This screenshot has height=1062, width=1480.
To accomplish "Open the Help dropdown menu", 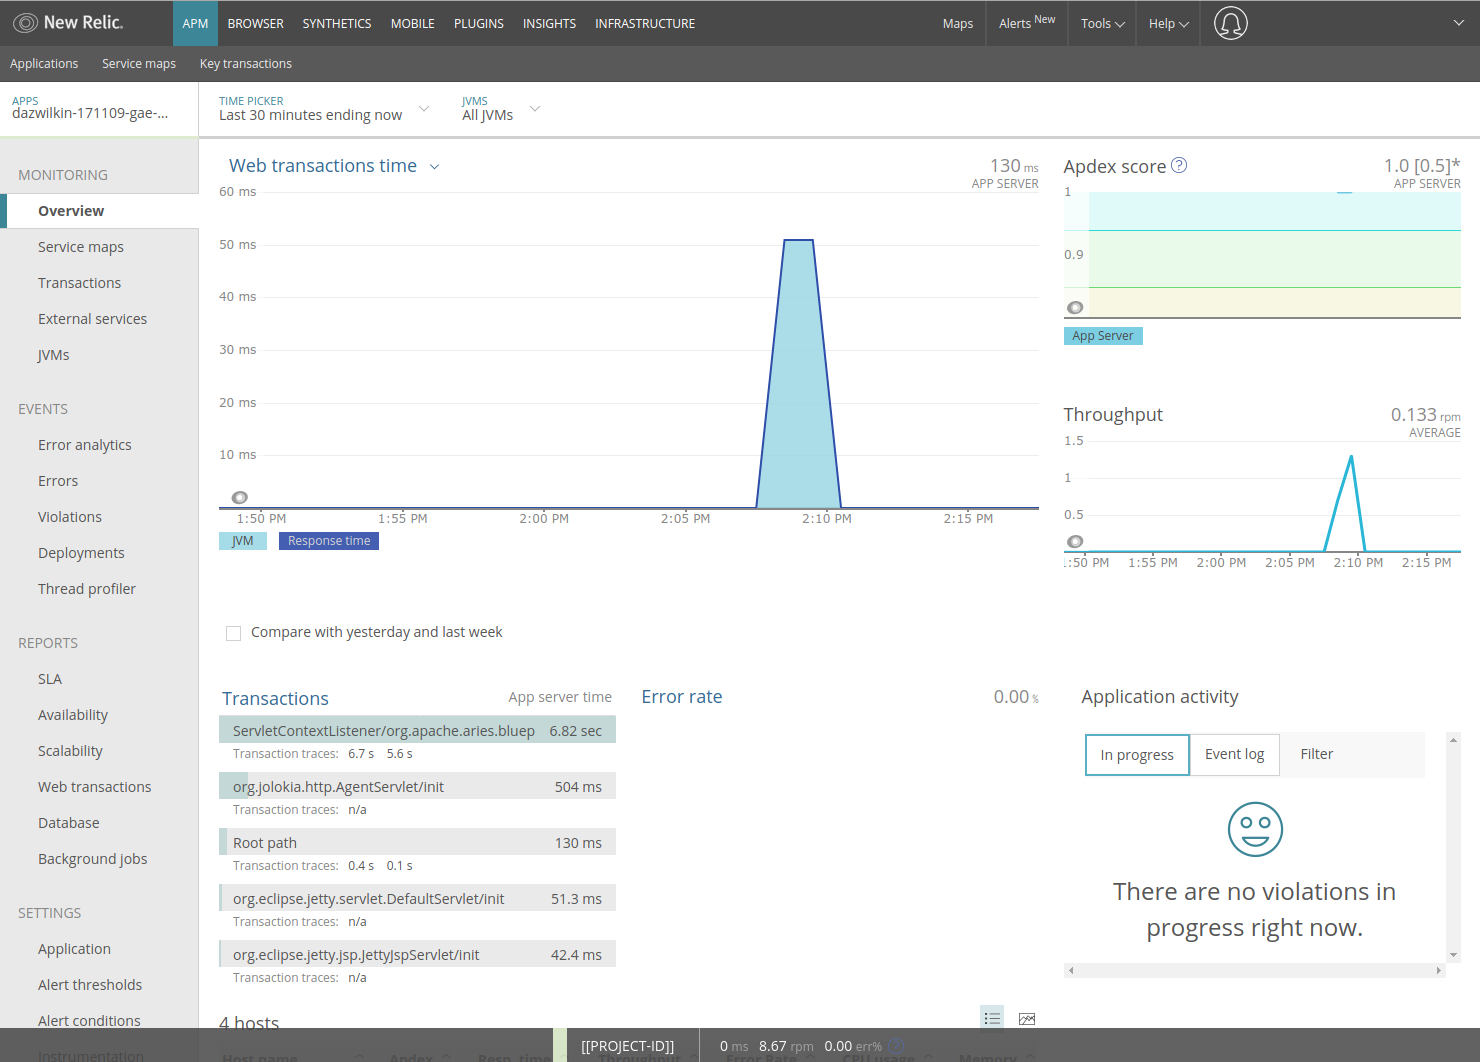I will click(1169, 23).
